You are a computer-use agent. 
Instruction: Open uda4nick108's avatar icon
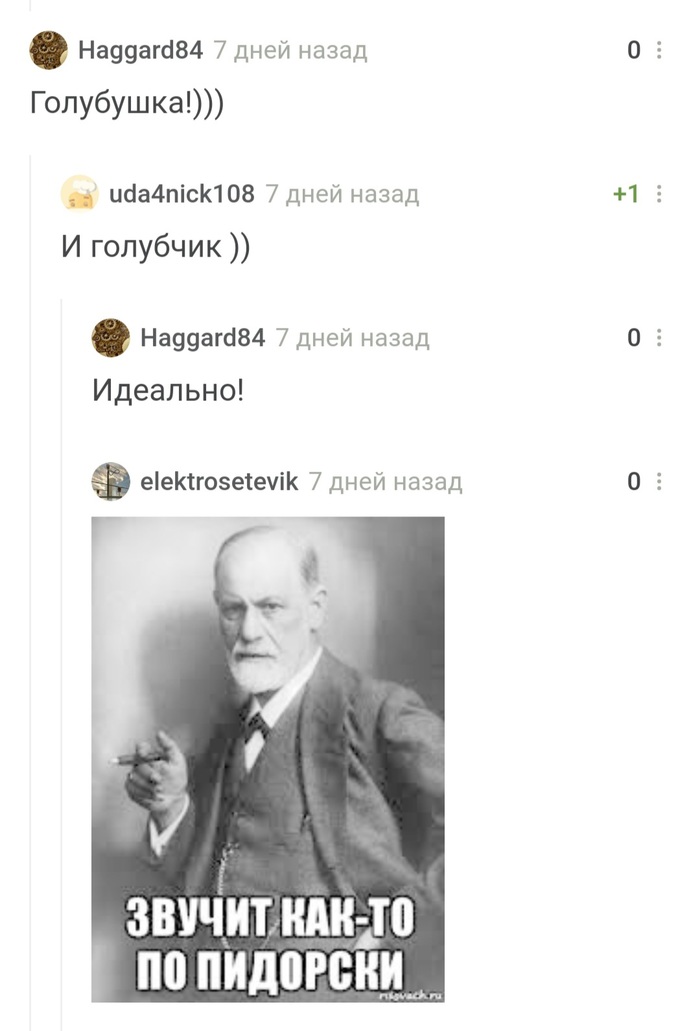pos(80,194)
